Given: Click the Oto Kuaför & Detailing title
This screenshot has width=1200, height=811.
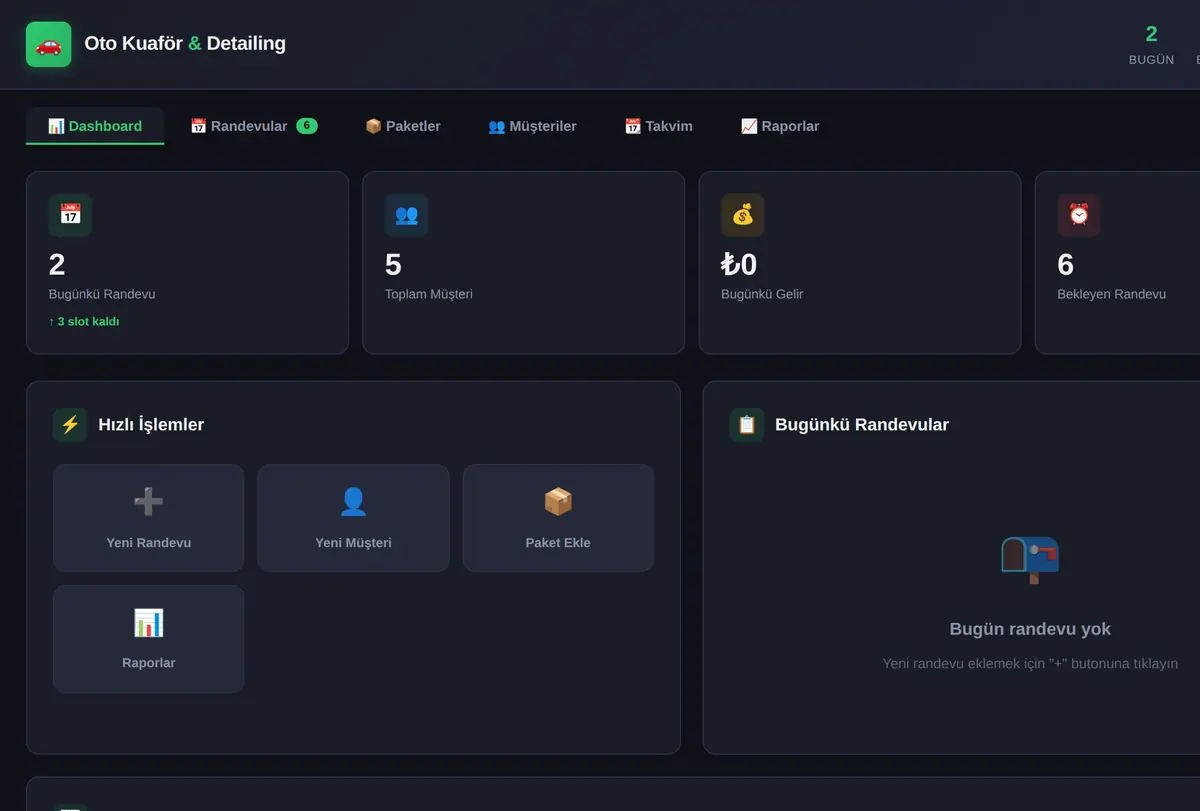Looking at the screenshot, I should 185,44.
